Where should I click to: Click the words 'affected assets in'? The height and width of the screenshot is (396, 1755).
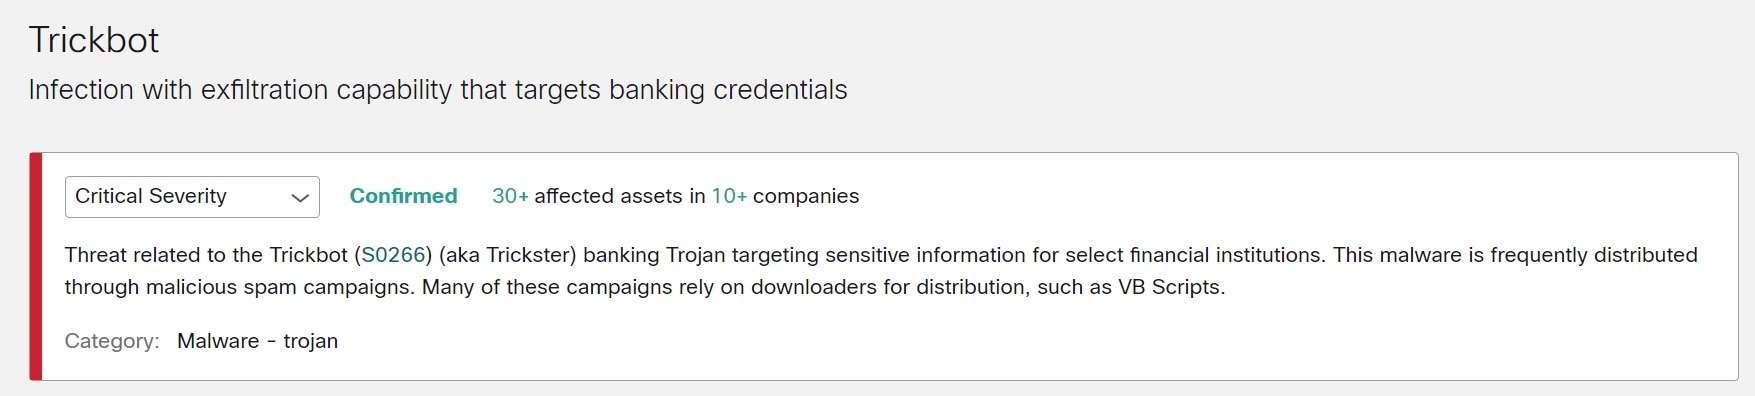[620, 196]
